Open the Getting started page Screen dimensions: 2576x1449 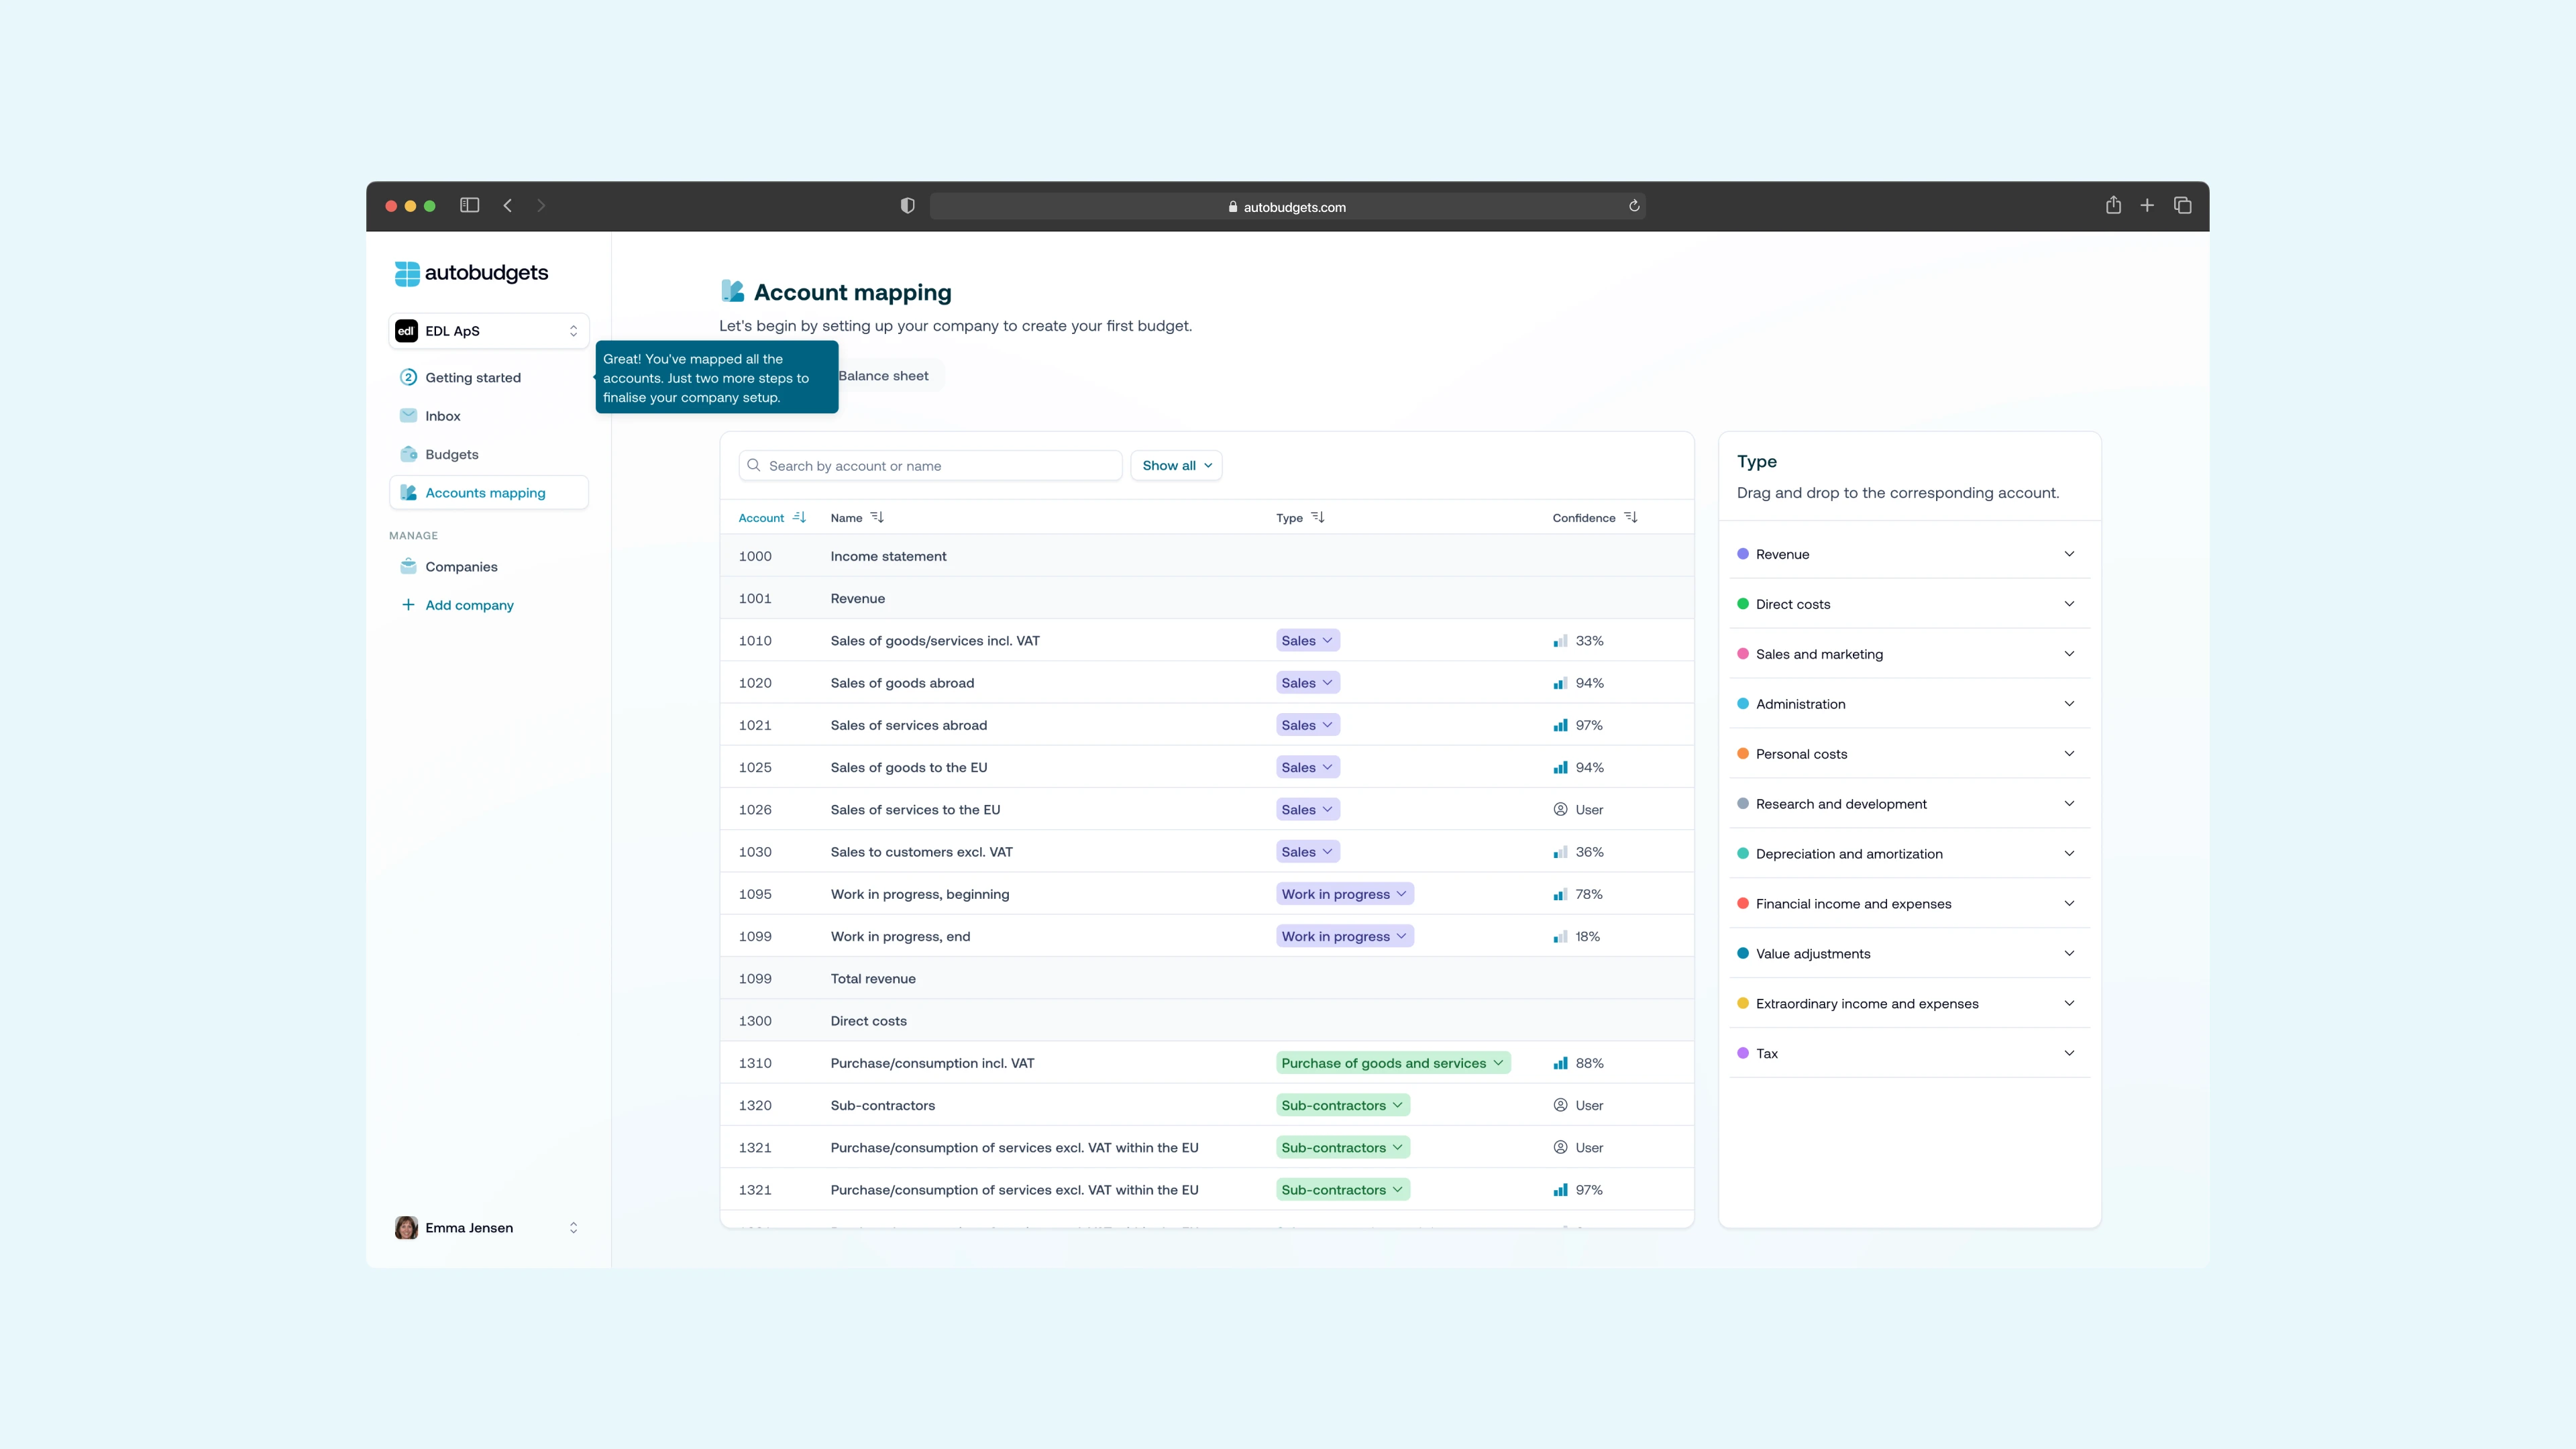[x=473, y=377]
